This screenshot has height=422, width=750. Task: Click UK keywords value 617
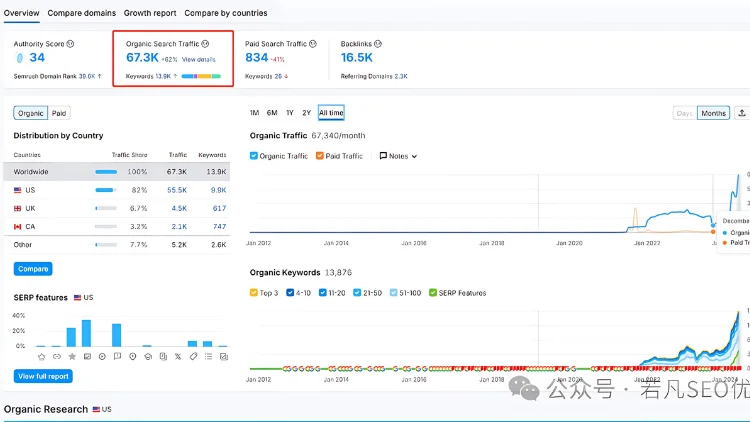click(x=220, y=208)
